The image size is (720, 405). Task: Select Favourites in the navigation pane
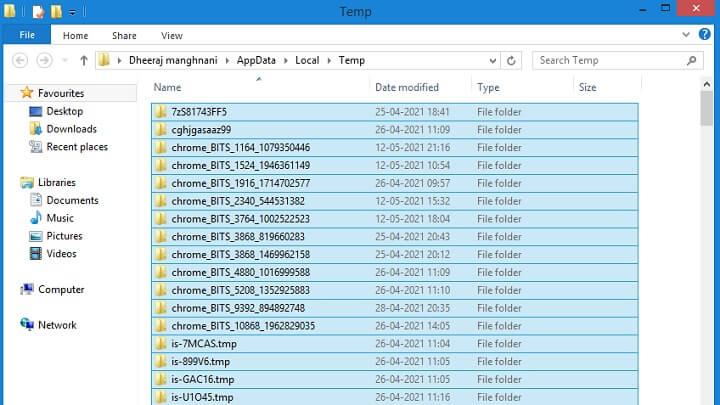coord(61,93)
